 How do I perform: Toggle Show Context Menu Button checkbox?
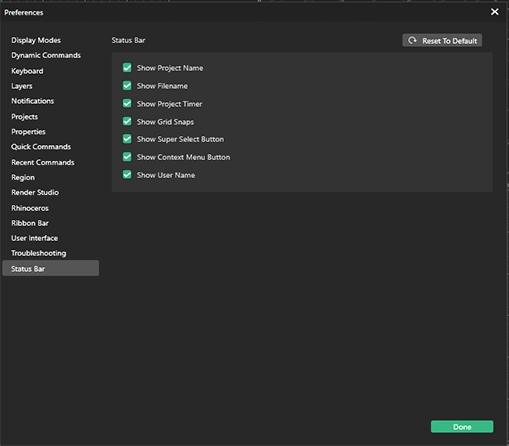[x=127, y=157]
